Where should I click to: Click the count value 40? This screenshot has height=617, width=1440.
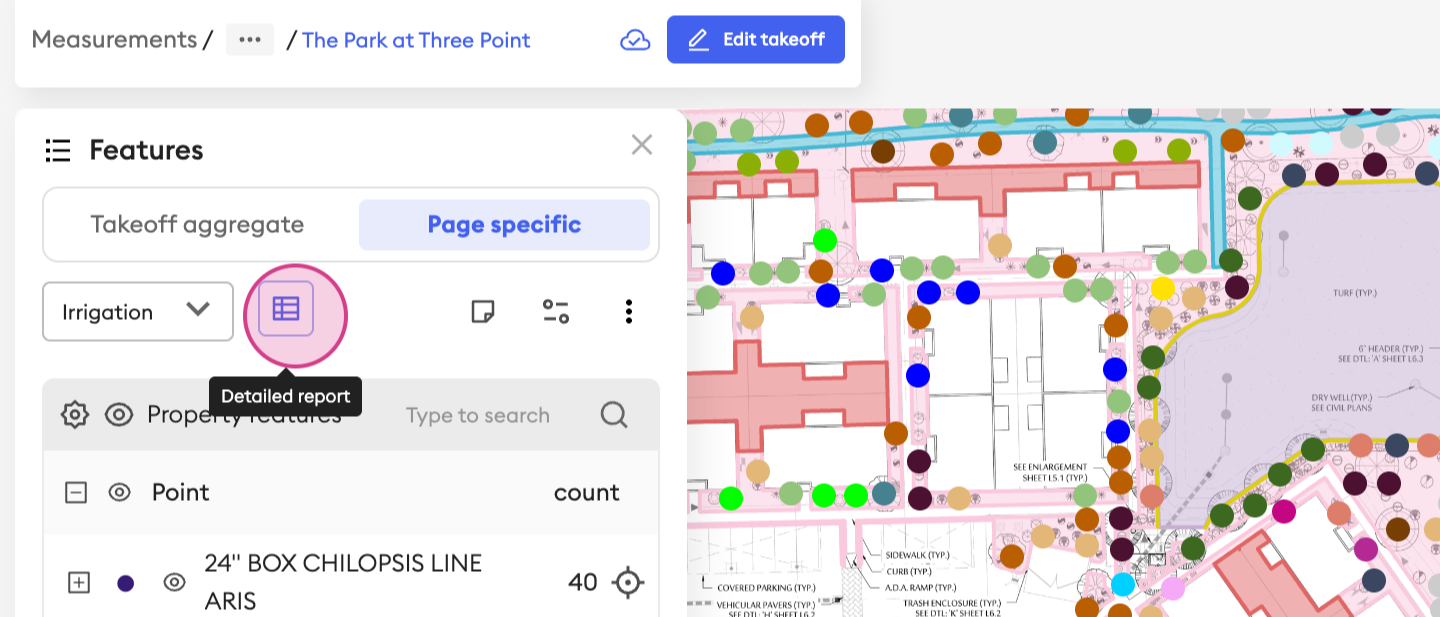click(583, 582)
